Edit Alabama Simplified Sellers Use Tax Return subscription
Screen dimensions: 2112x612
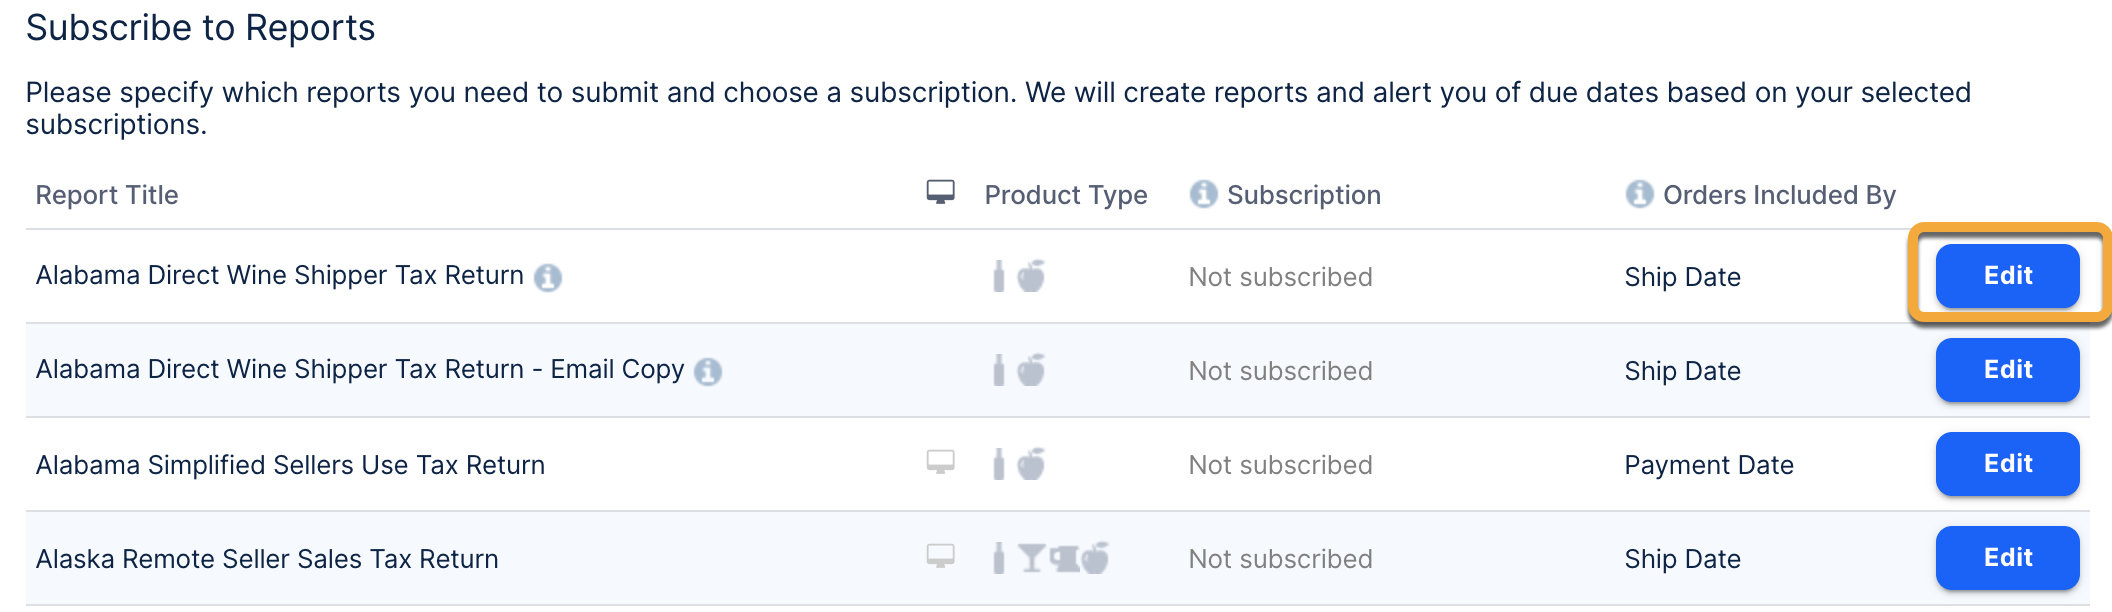(2007, 464)
